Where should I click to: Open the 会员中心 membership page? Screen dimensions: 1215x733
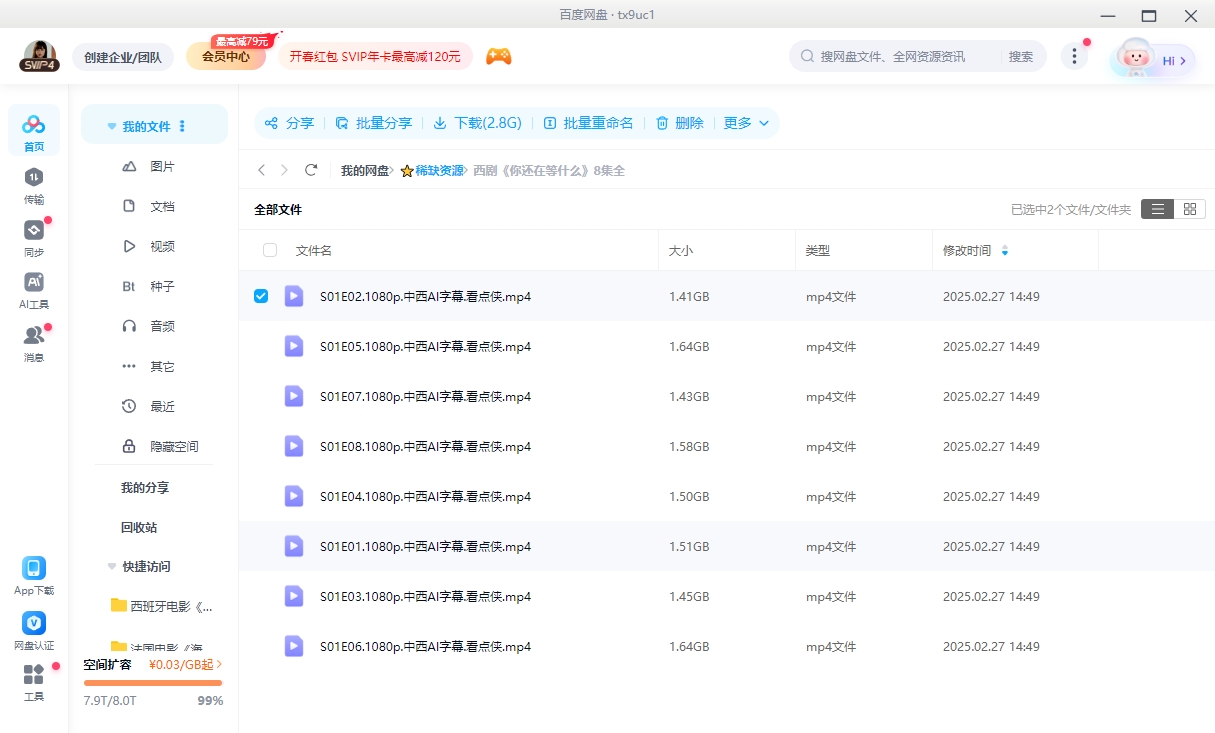(x=225, y=57)
